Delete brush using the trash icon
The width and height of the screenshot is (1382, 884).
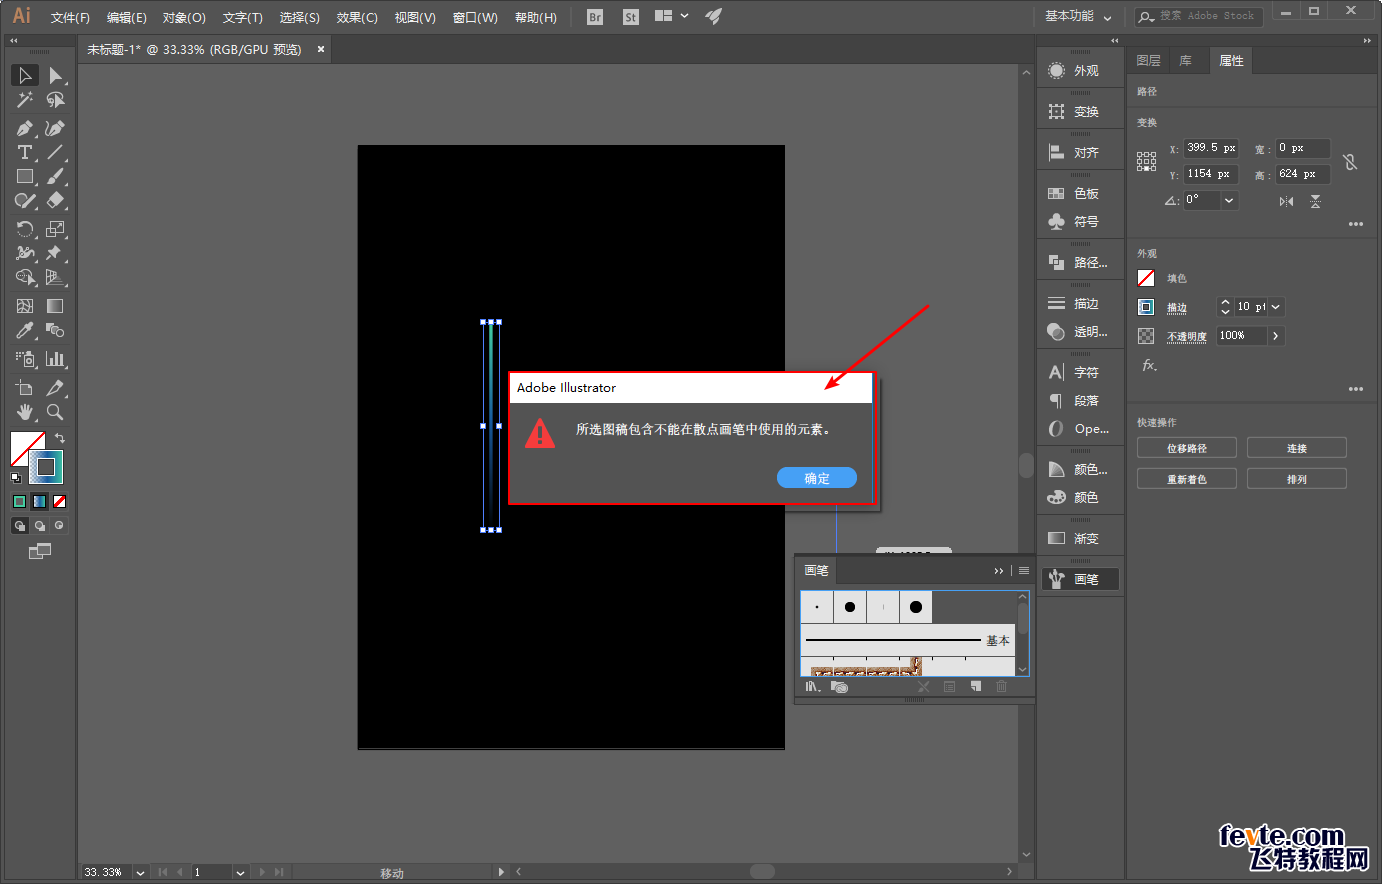point(1001,687)
